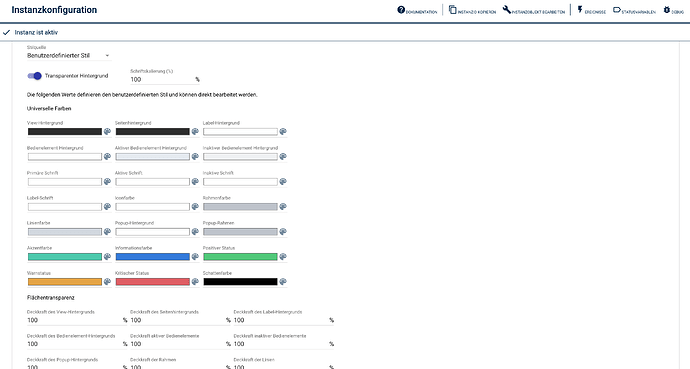Click the white Label-Hintergrund swatch
The height and width of the screenshot is (369, 690).
240,132
